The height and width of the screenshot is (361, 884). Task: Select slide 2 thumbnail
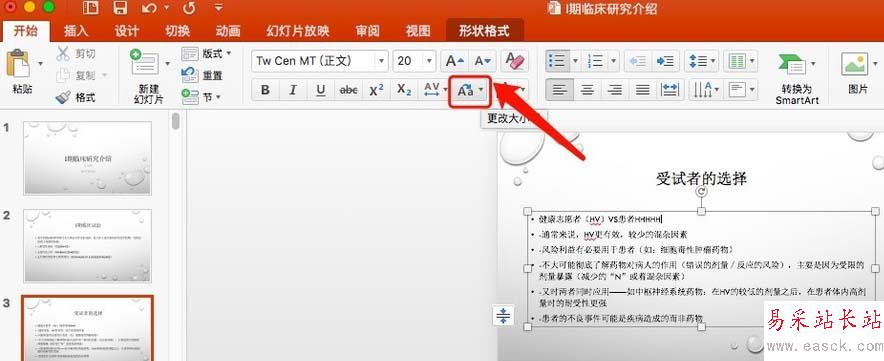pyautogui.click(x=87, y=245)
